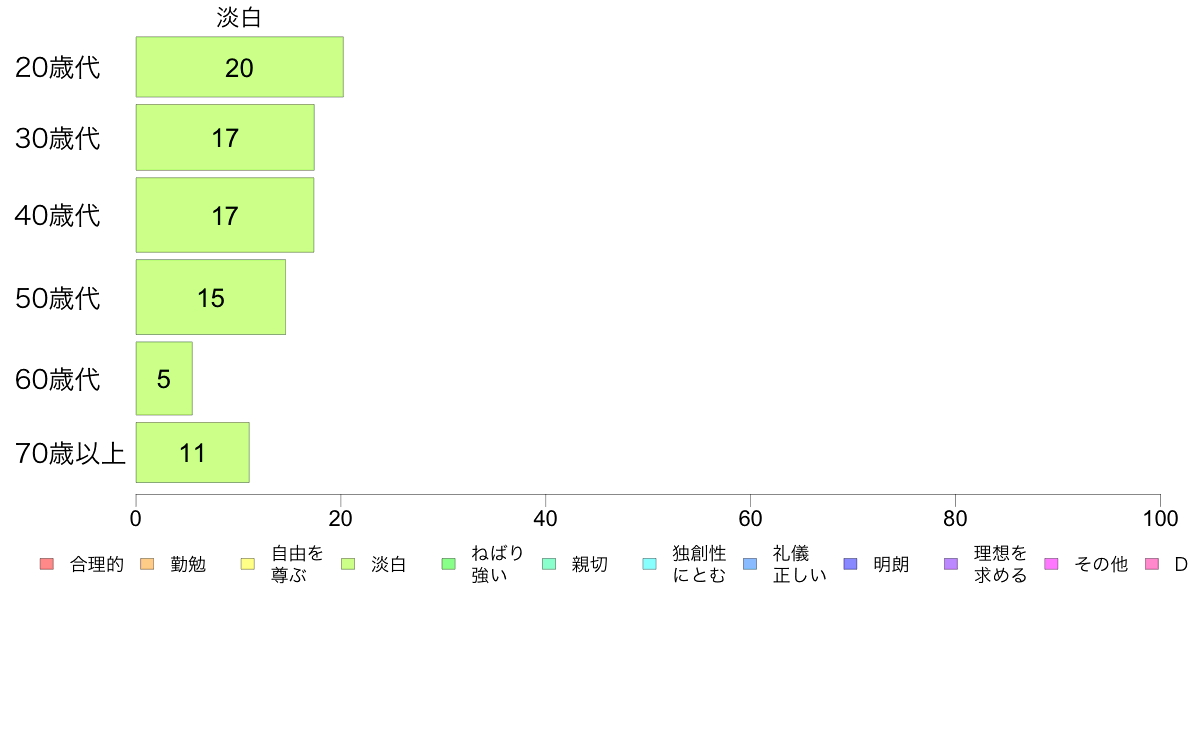The height and width of the screenshot is (736, 1188).
Task: Click the 独創性にとむ cyan legend swatch
Action: coord(649,564)
